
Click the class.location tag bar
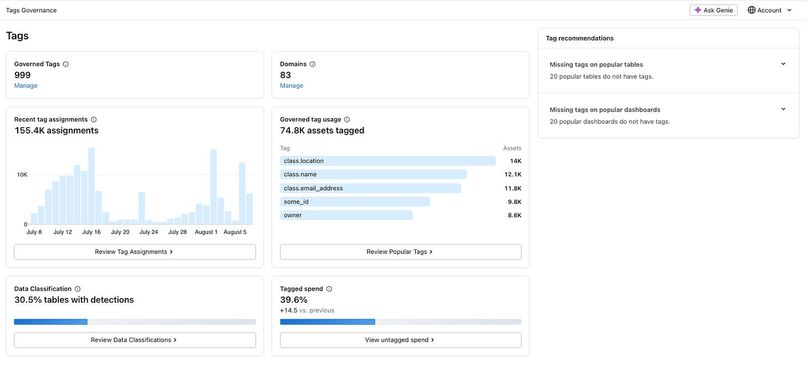pyautogui.click(x=388, y=161)
